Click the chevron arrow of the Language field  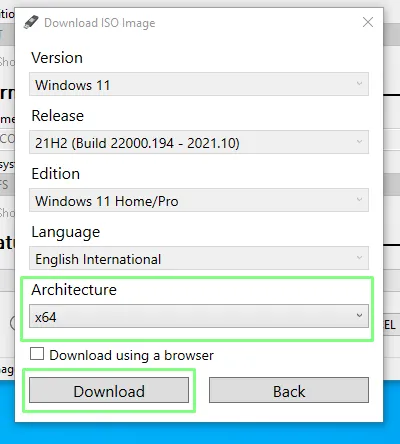tap(359, 257)
